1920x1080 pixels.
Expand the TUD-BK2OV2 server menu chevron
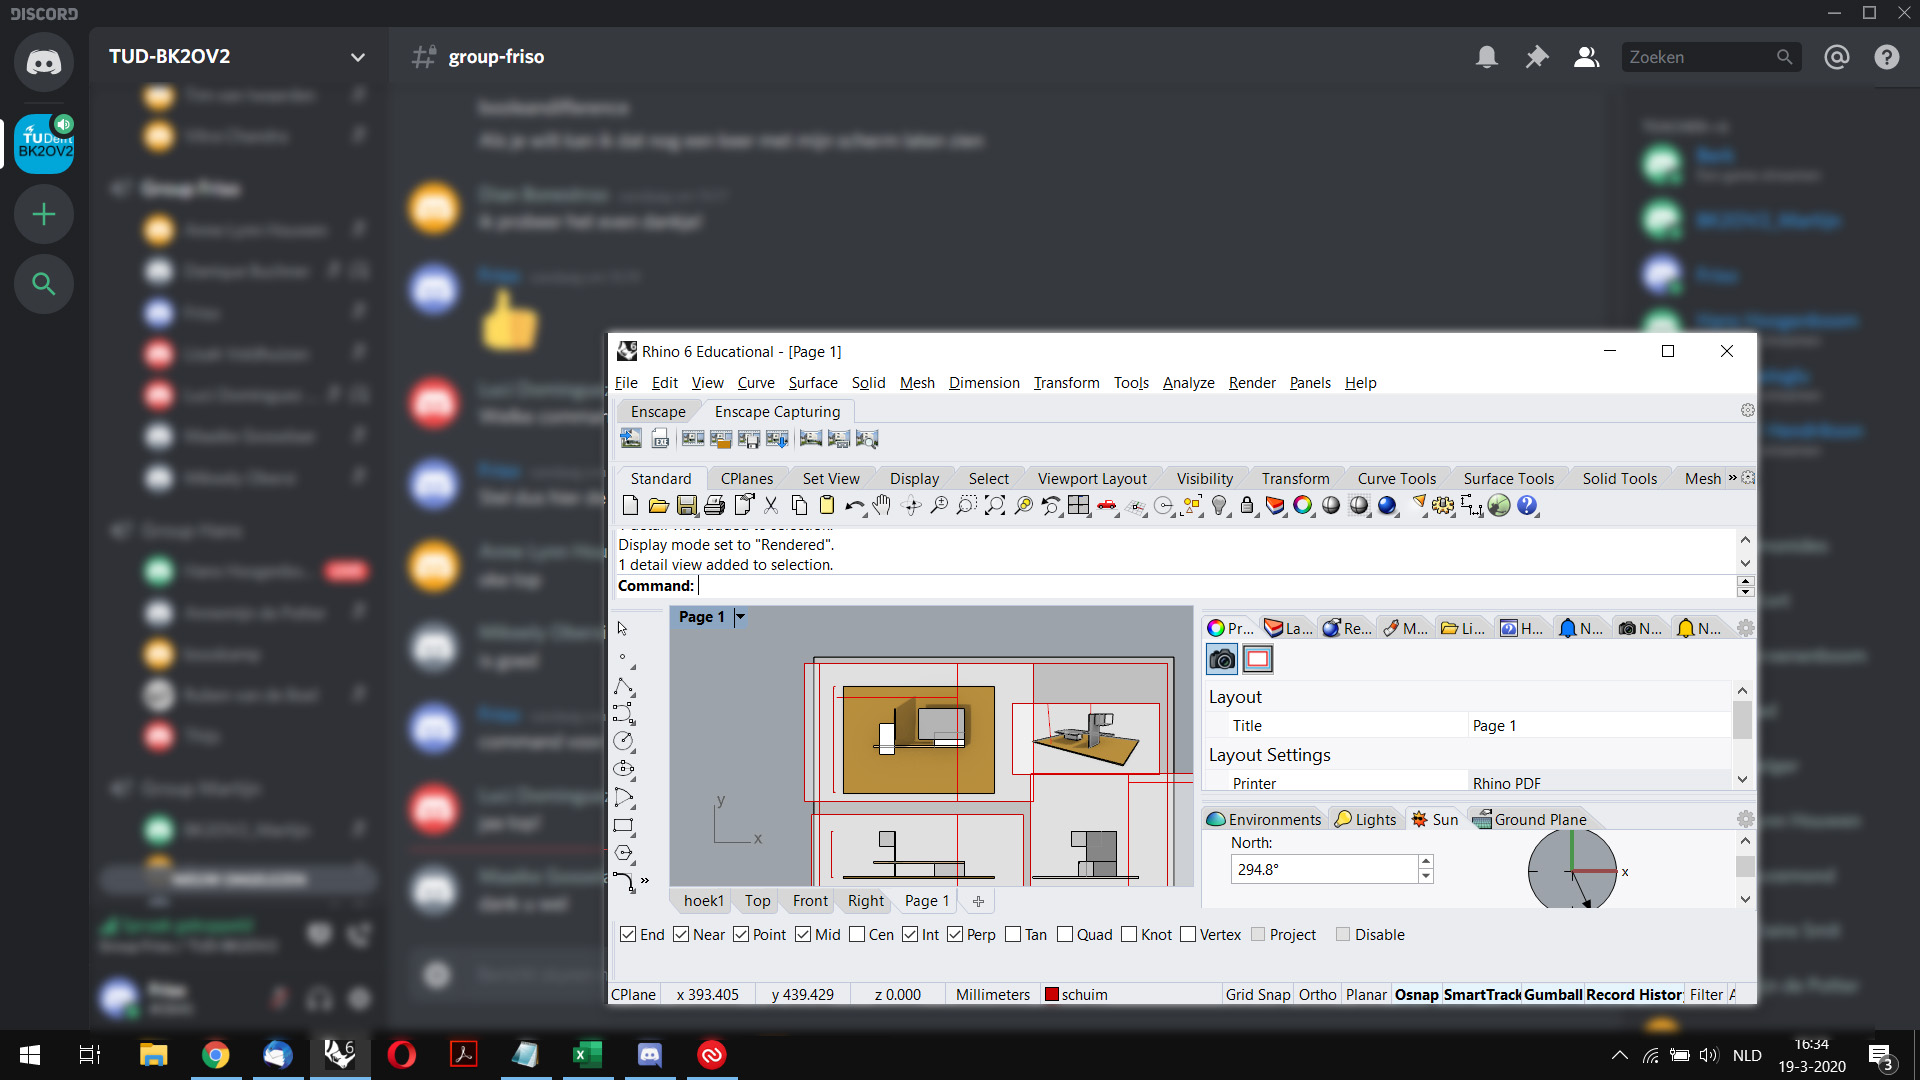pos(357,57)
